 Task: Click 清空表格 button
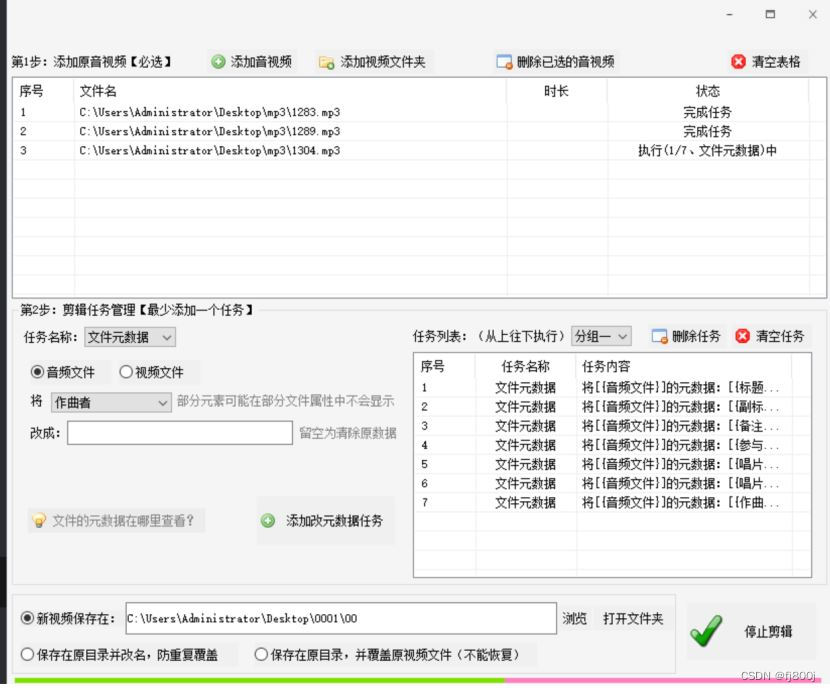pyautogui.click(x=766, y=62)
